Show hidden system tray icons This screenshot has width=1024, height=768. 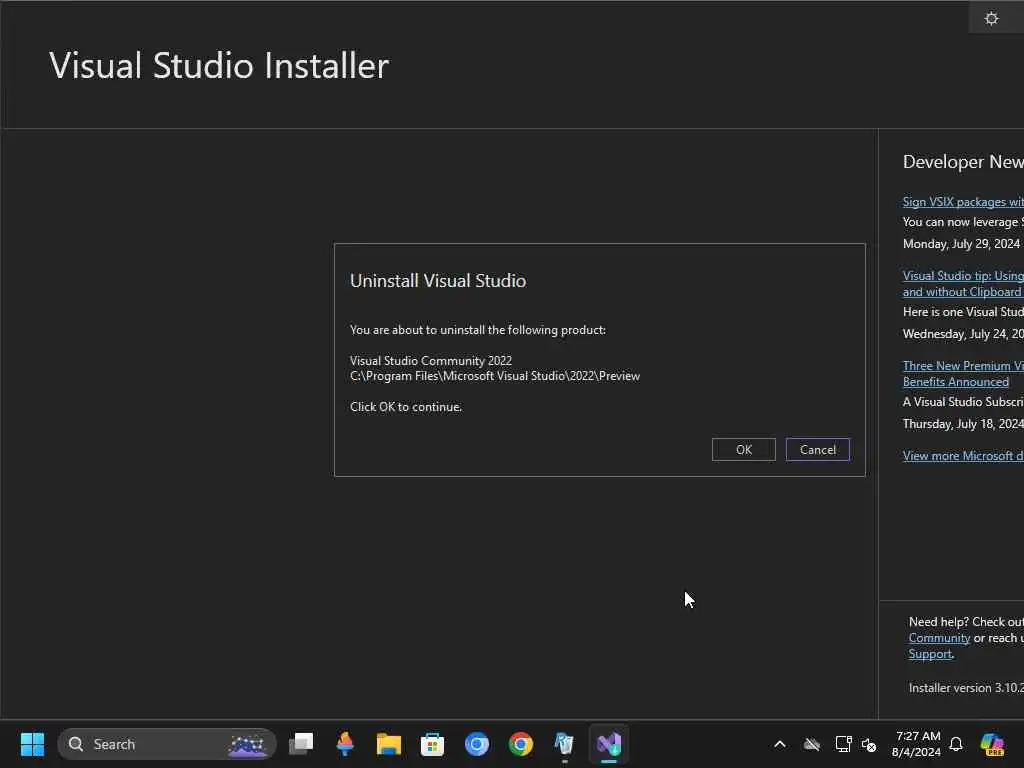pos(780,744)
